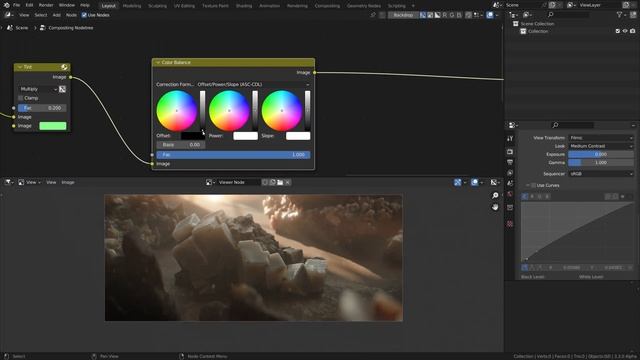Select backdrop Blue channel button

click(x=459, y=15)
